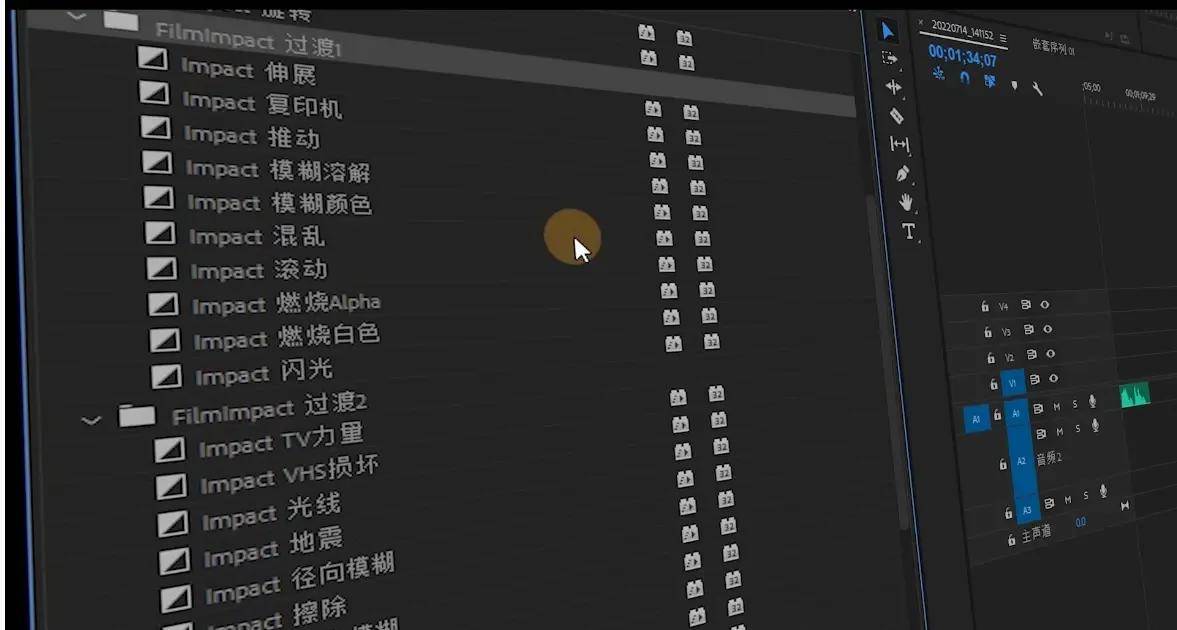Screen dimensions: 1177x630
Task: Select the Pen tool
Action: tap(903, 173)
